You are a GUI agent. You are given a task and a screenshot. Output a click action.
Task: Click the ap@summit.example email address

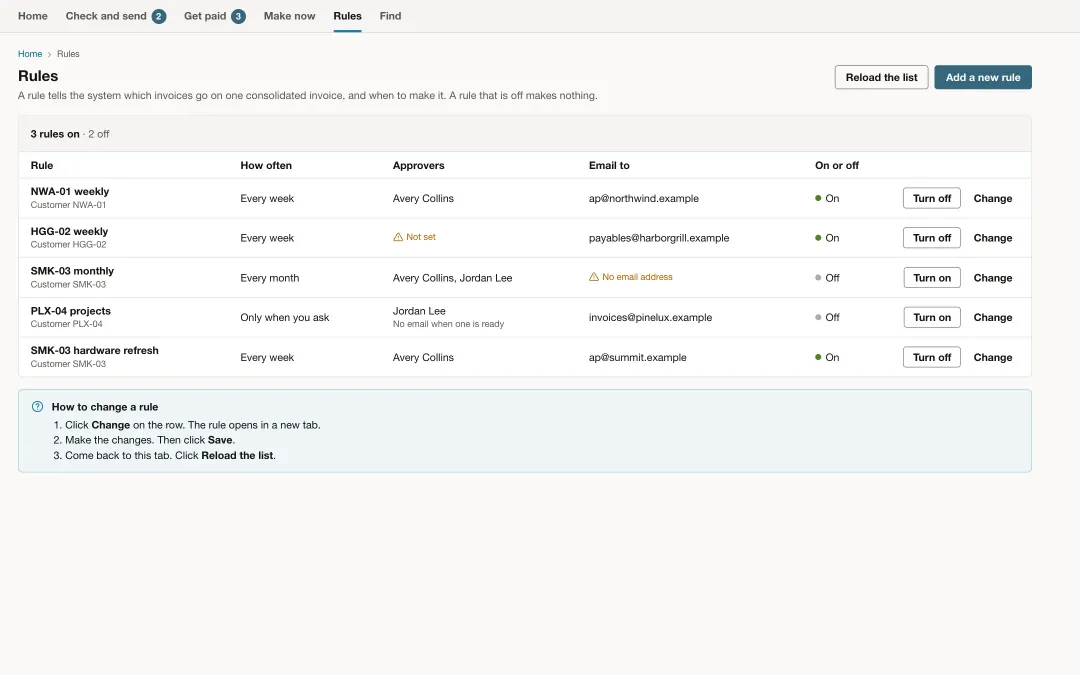click(x=637, y=357)
